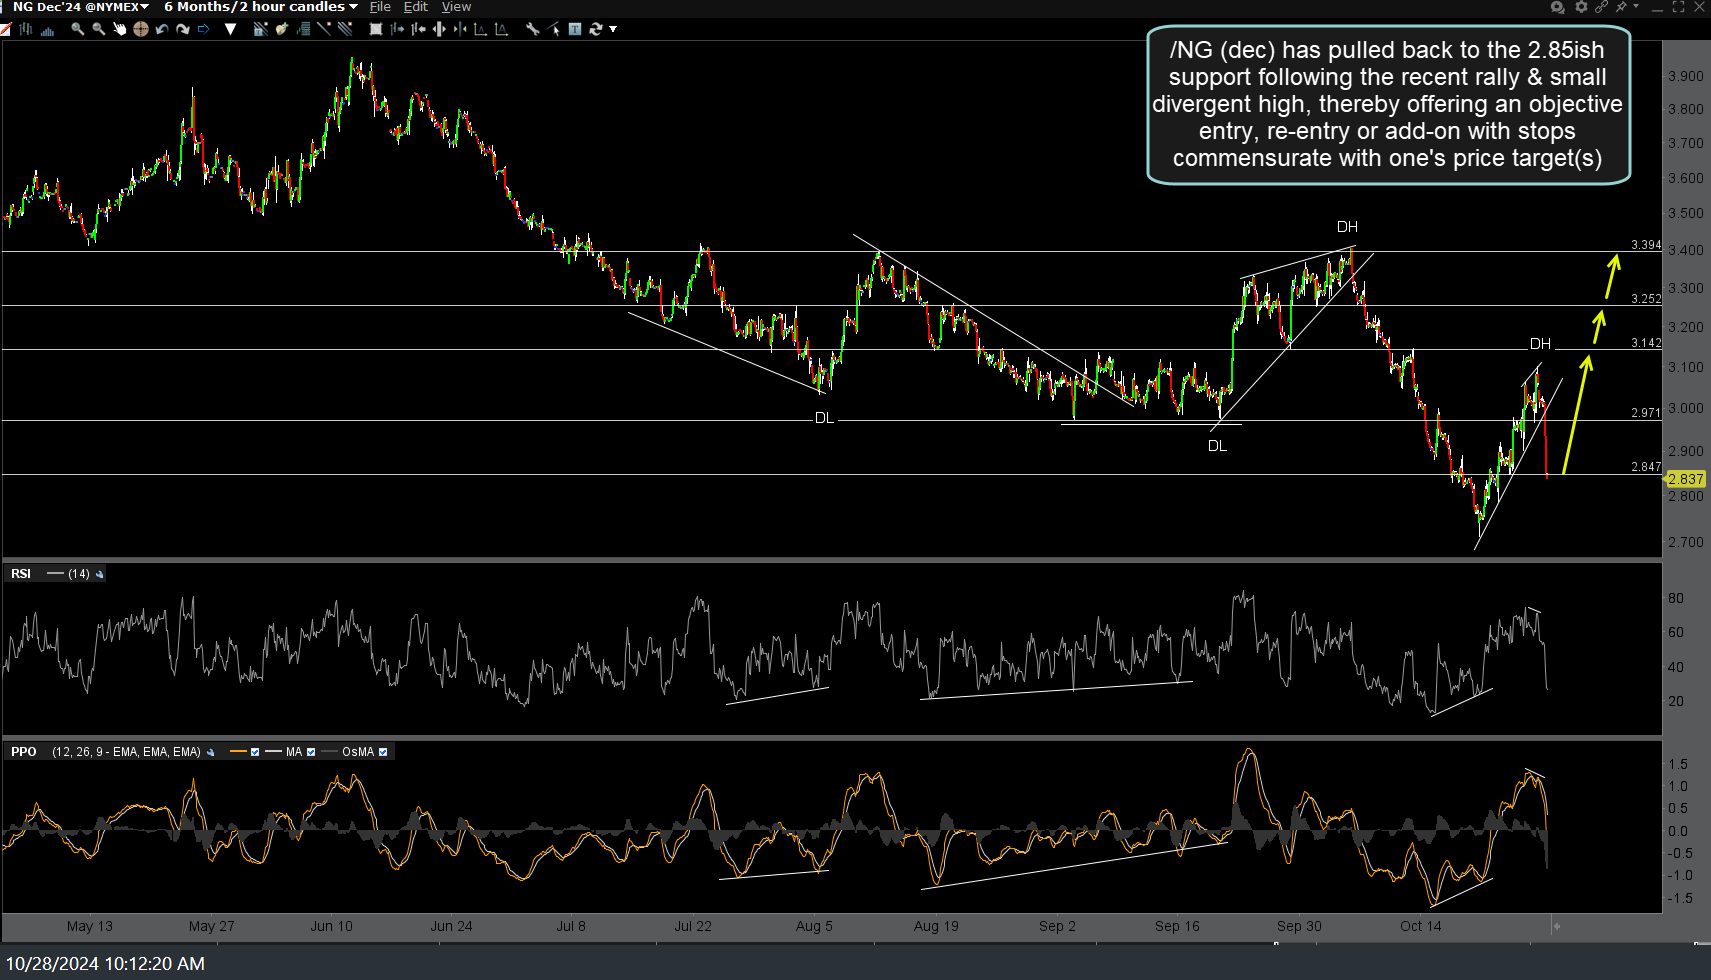
Task: Expand the 6 Months/2 hour candles dropdown
Action: click(x=260, y=7)
